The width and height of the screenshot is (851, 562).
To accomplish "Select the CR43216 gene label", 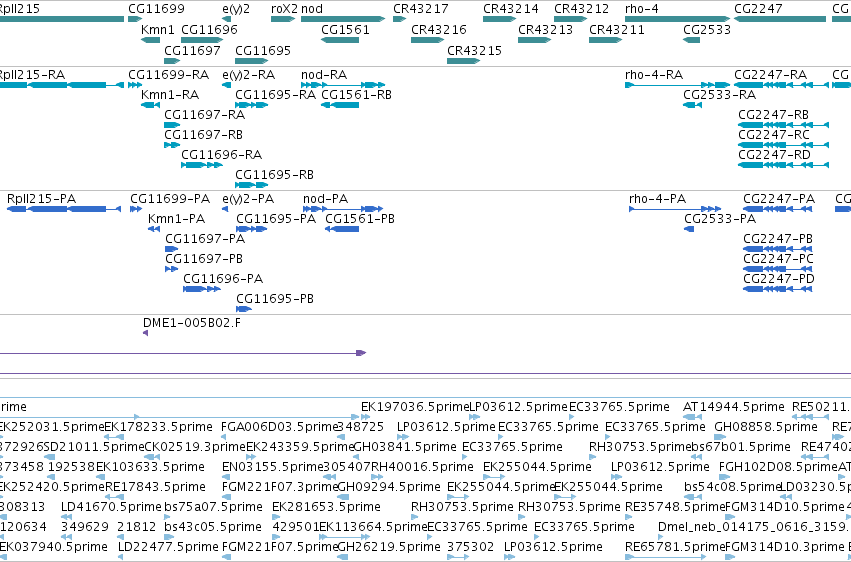I will coord(439,29).
